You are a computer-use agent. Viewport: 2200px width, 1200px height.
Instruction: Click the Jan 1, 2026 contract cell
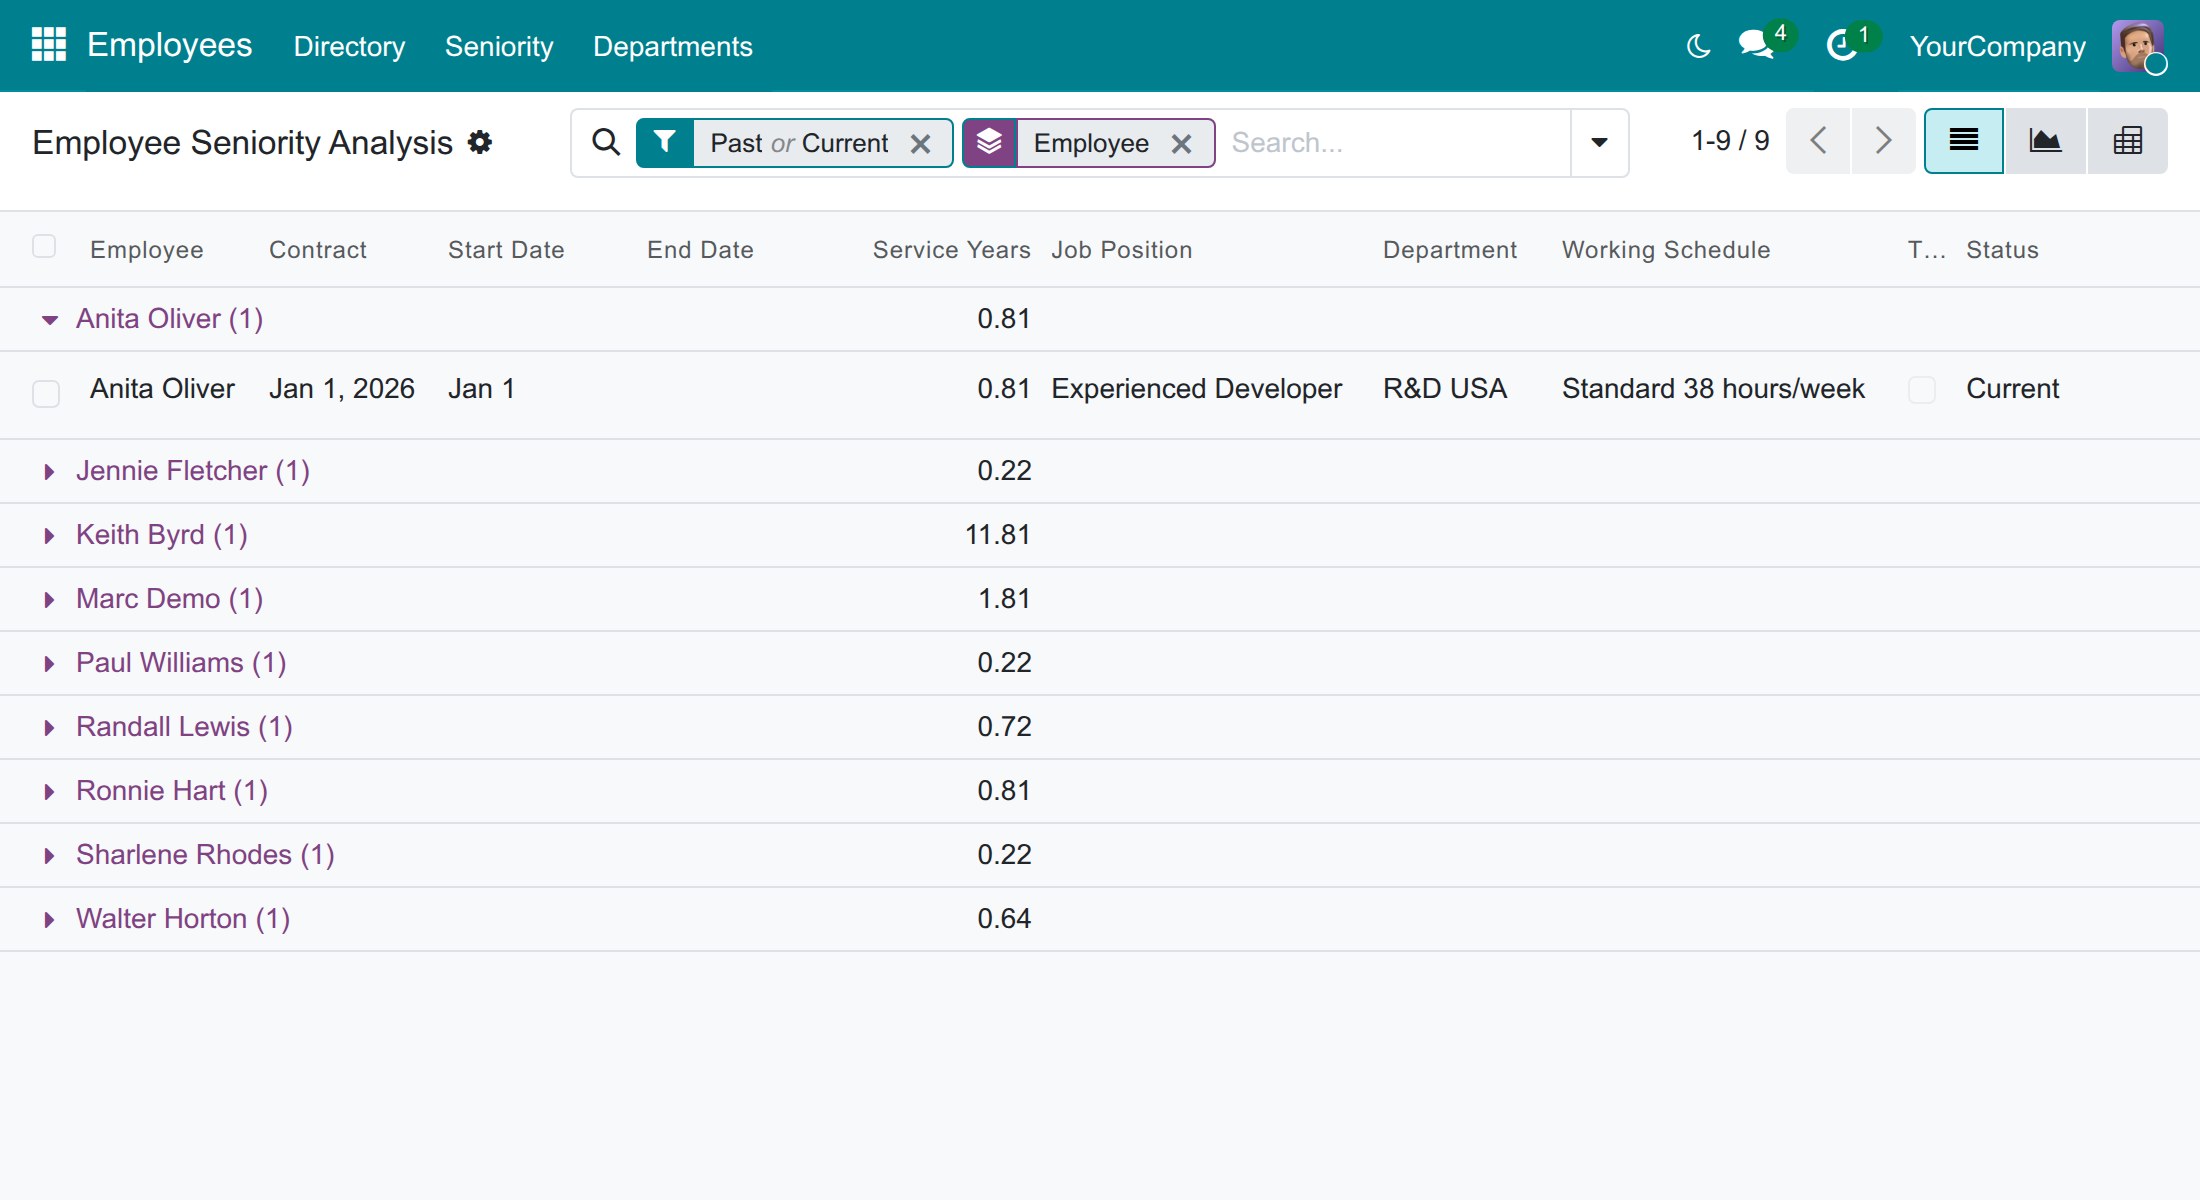342,389
